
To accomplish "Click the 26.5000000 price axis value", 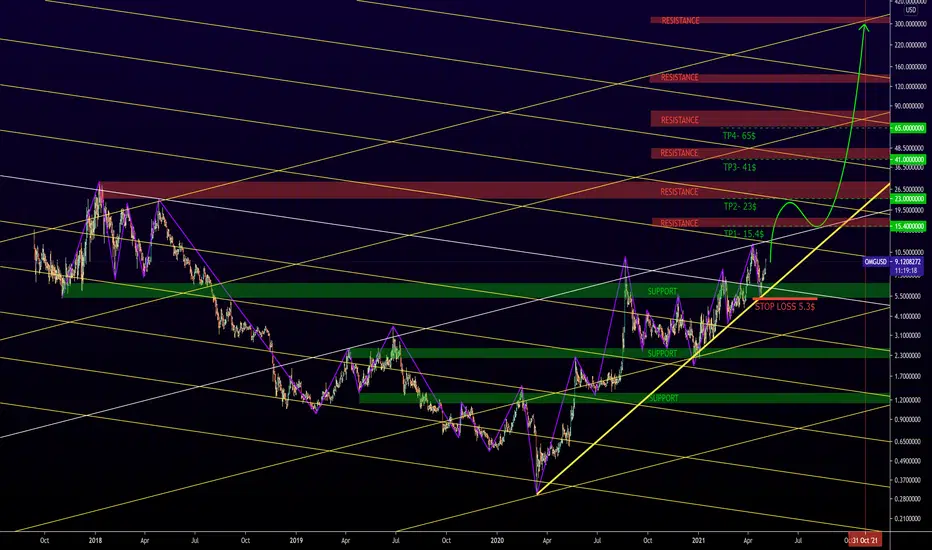I will coord(911,190).
